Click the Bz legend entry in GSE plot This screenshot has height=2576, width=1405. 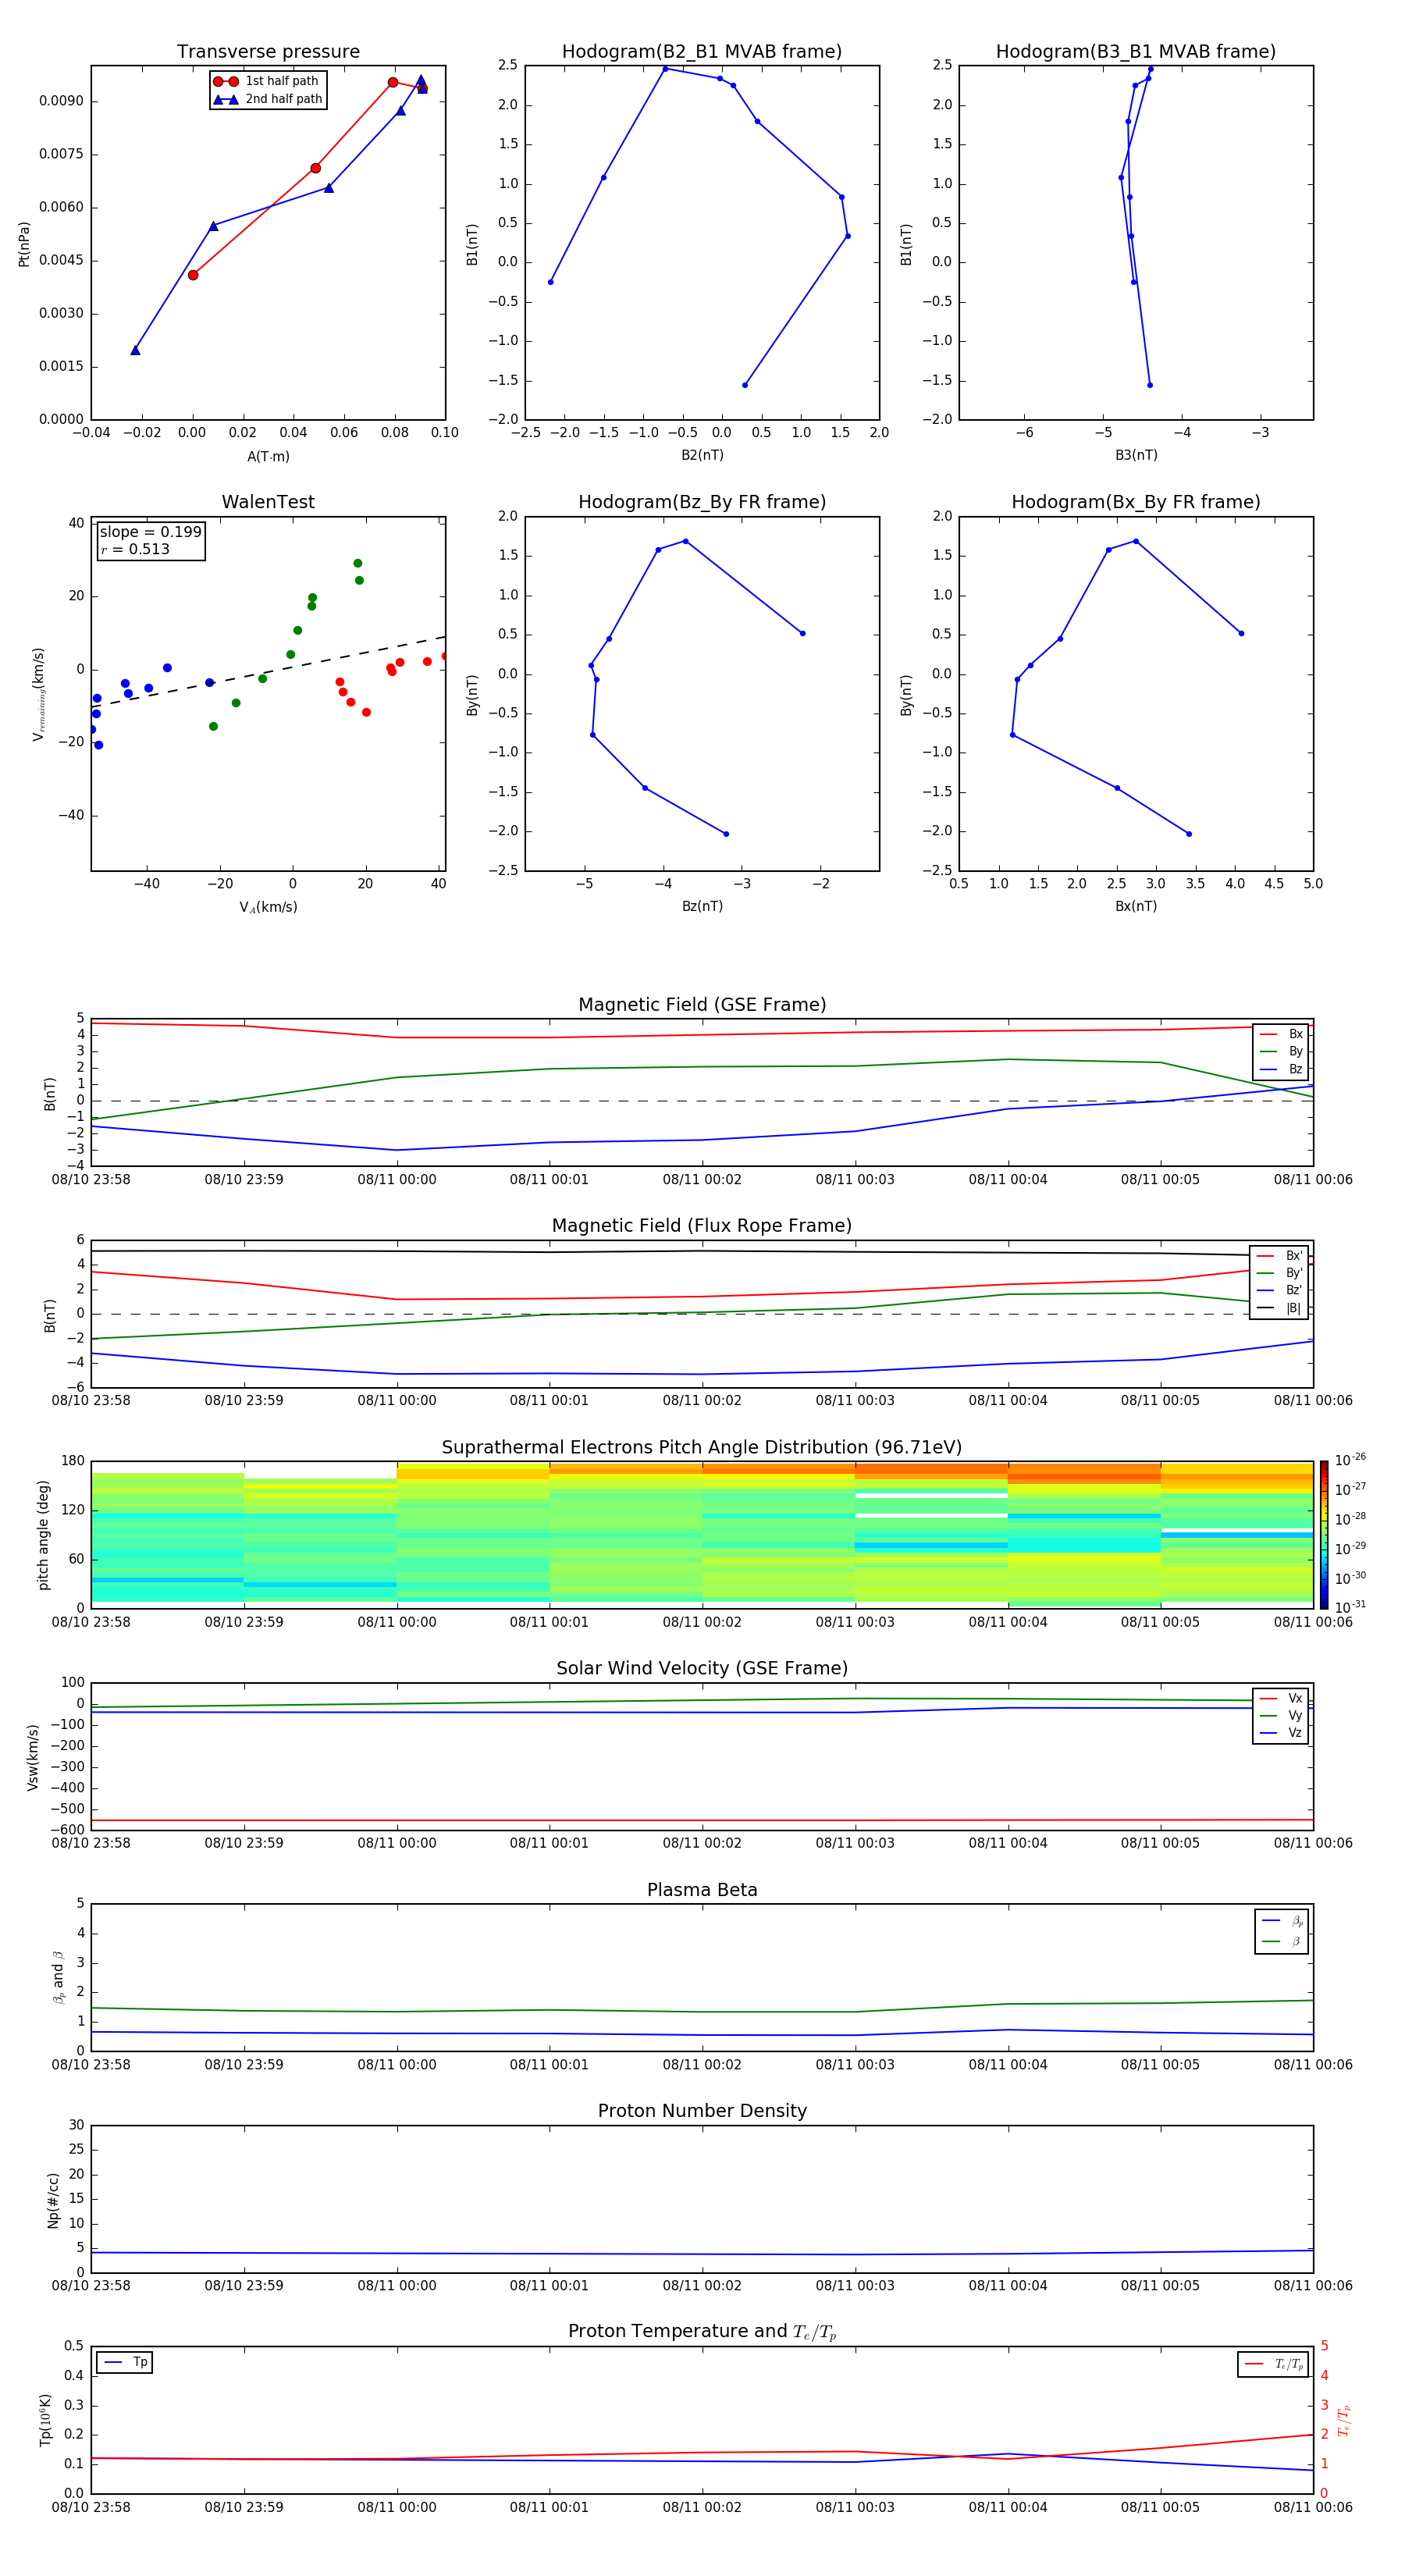click(1281, 1069)
